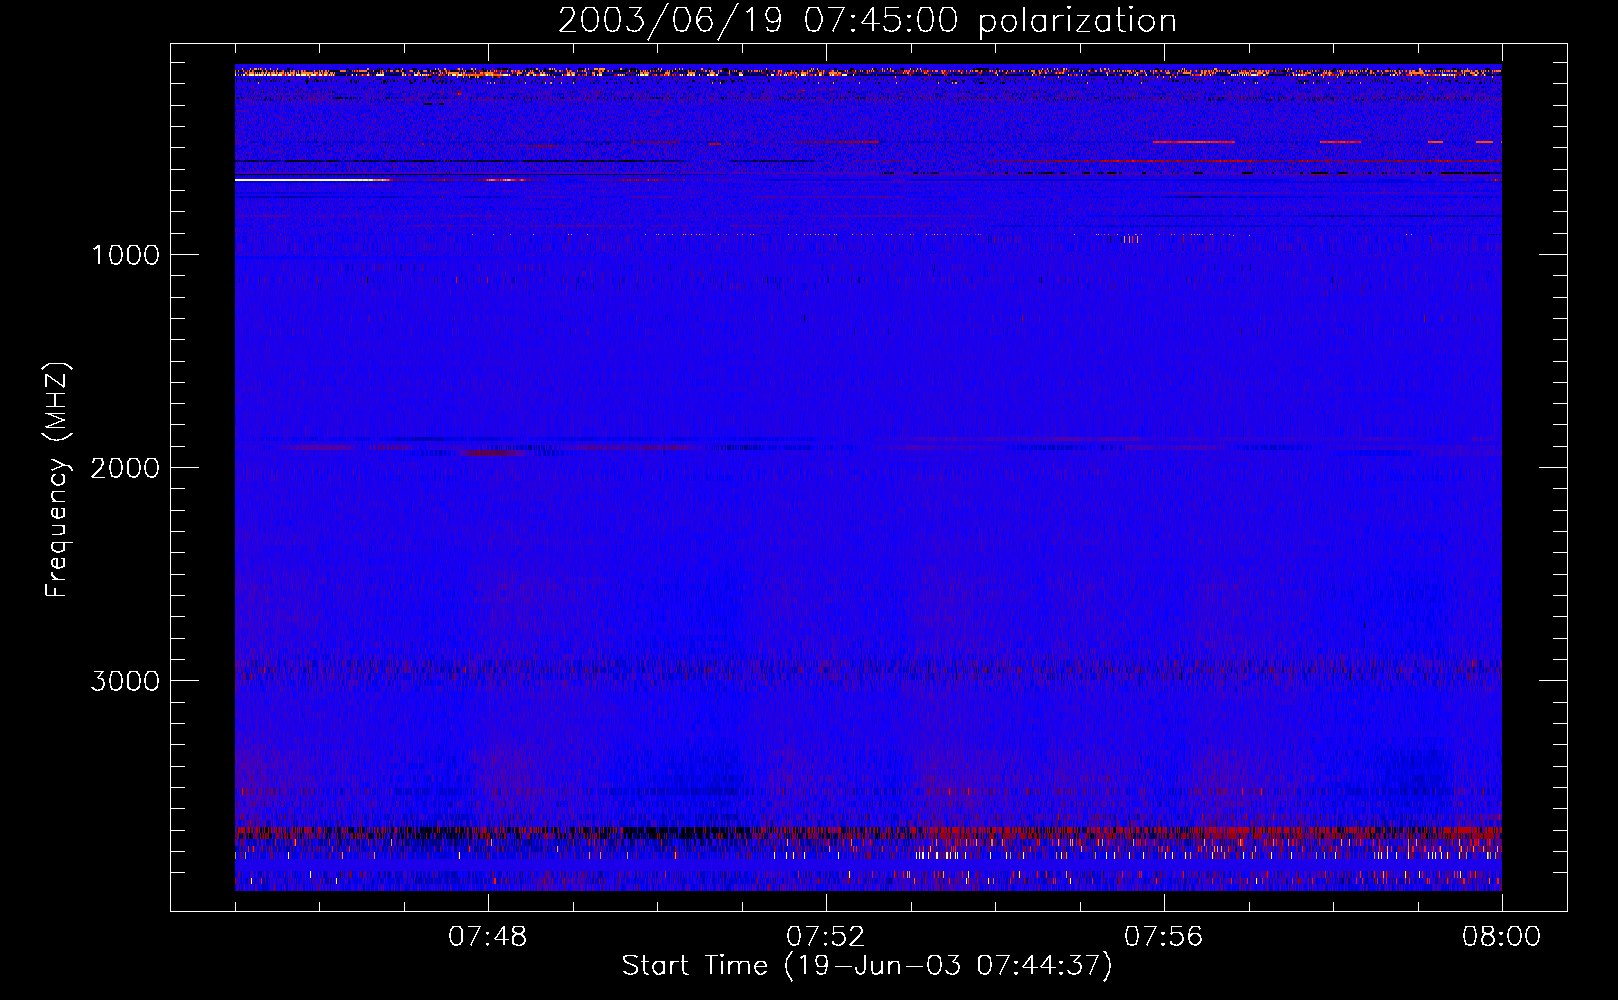Click the long orange line segment near 07:56 at top
The width and height of the screenshot is (1618, 1000).
[x=1194, y=142]
